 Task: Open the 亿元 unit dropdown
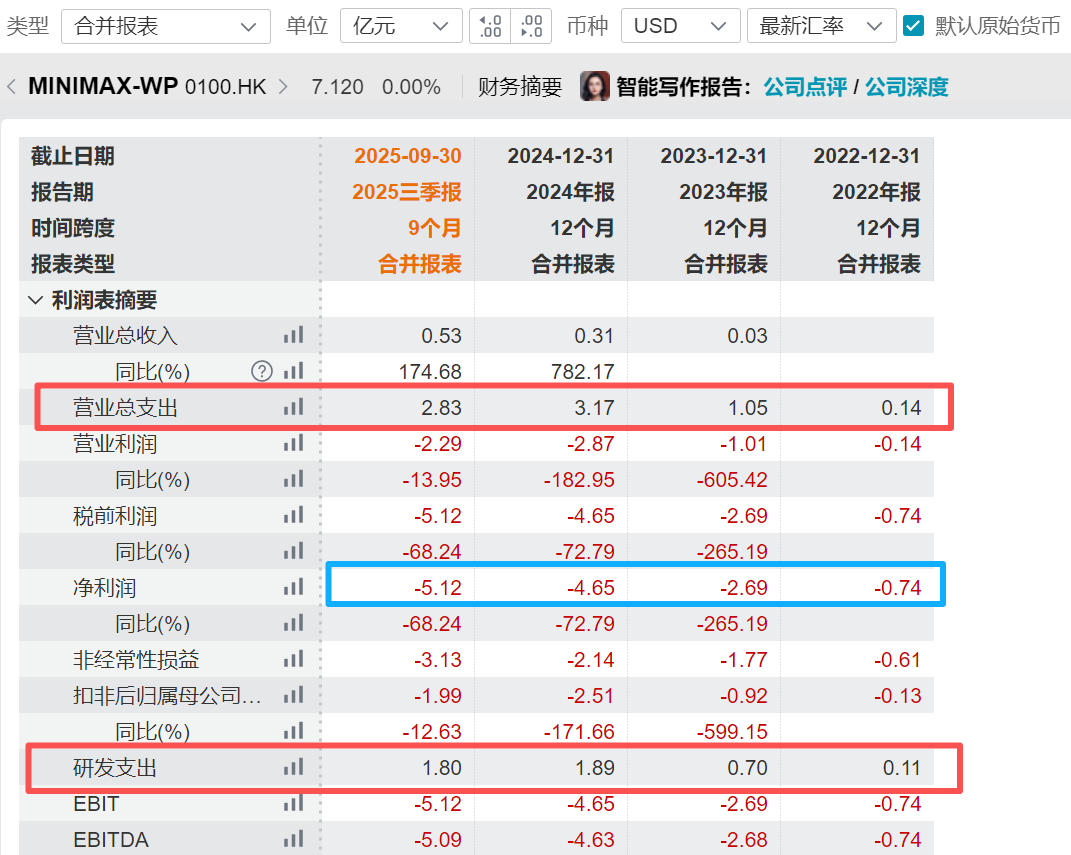tap(401, 26)
